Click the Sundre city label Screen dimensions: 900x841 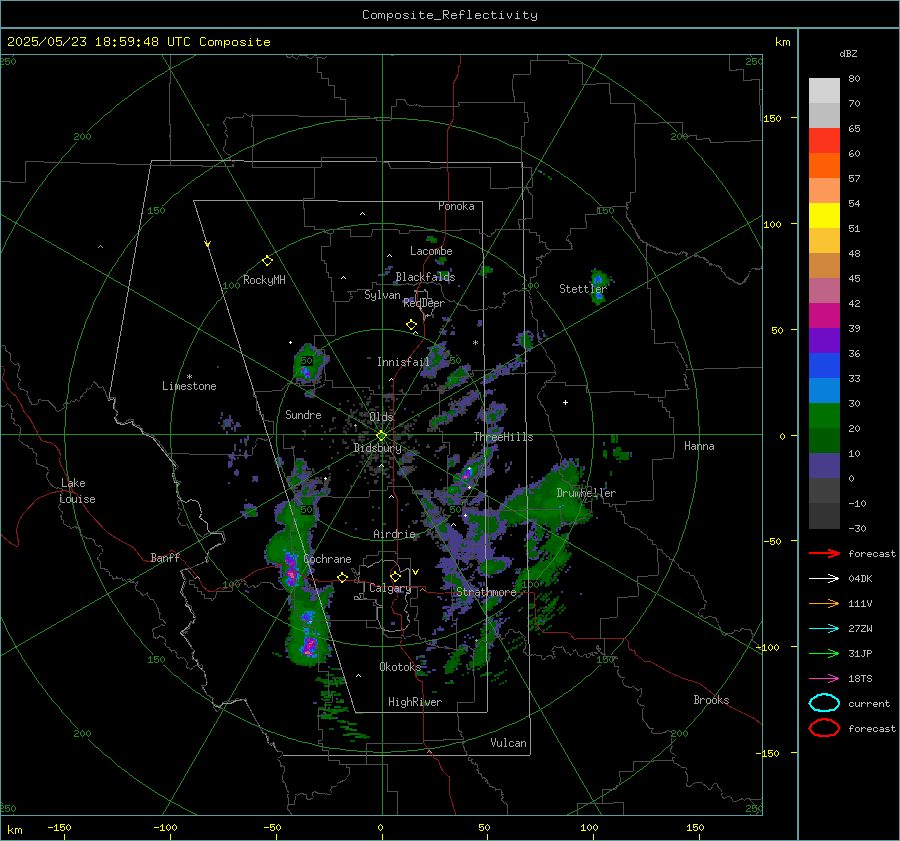tap(303, 415)
